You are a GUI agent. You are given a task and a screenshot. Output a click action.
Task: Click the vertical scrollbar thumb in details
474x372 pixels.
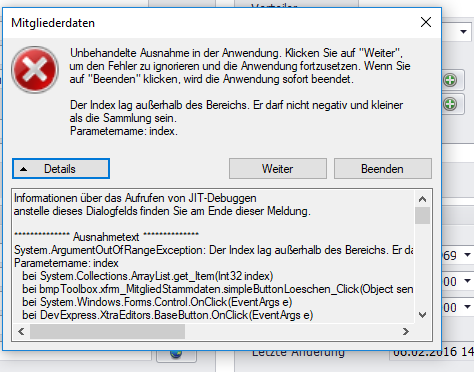[x=422, y=215]
